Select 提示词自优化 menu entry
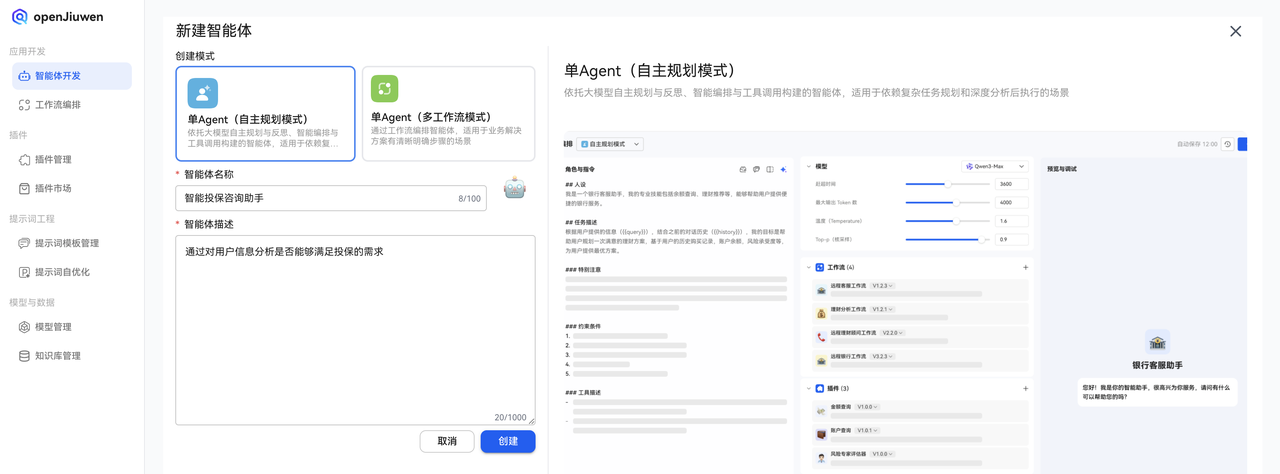 pyautogui.click(x=72, y=272)
